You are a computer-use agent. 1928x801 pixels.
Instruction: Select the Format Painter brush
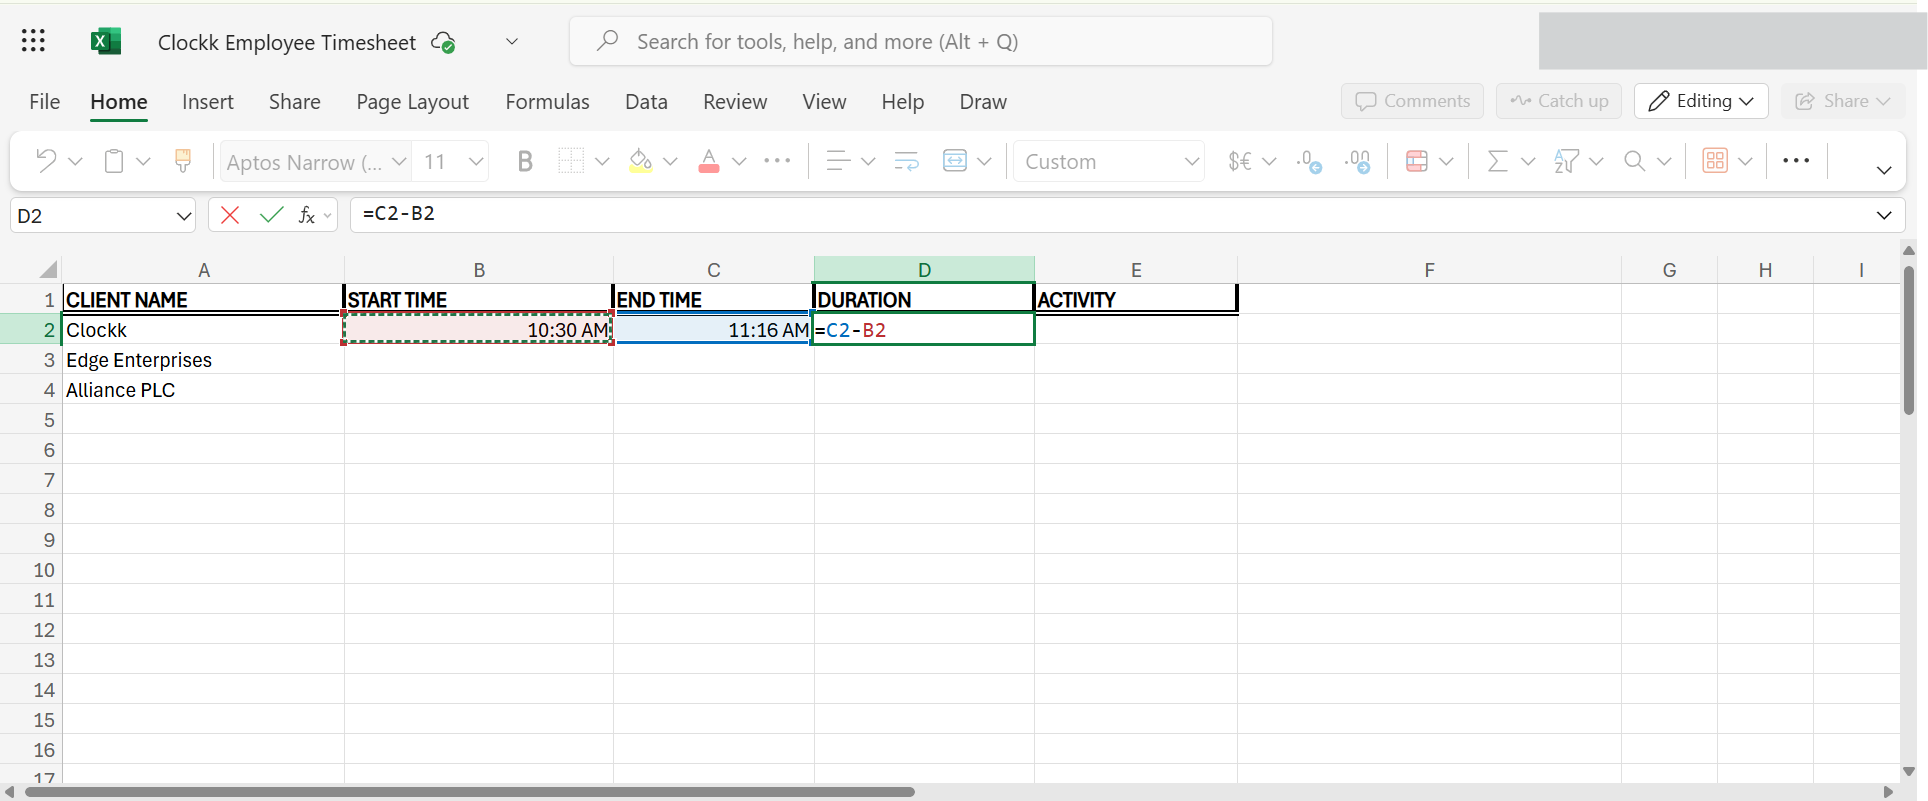click(183, 161)
